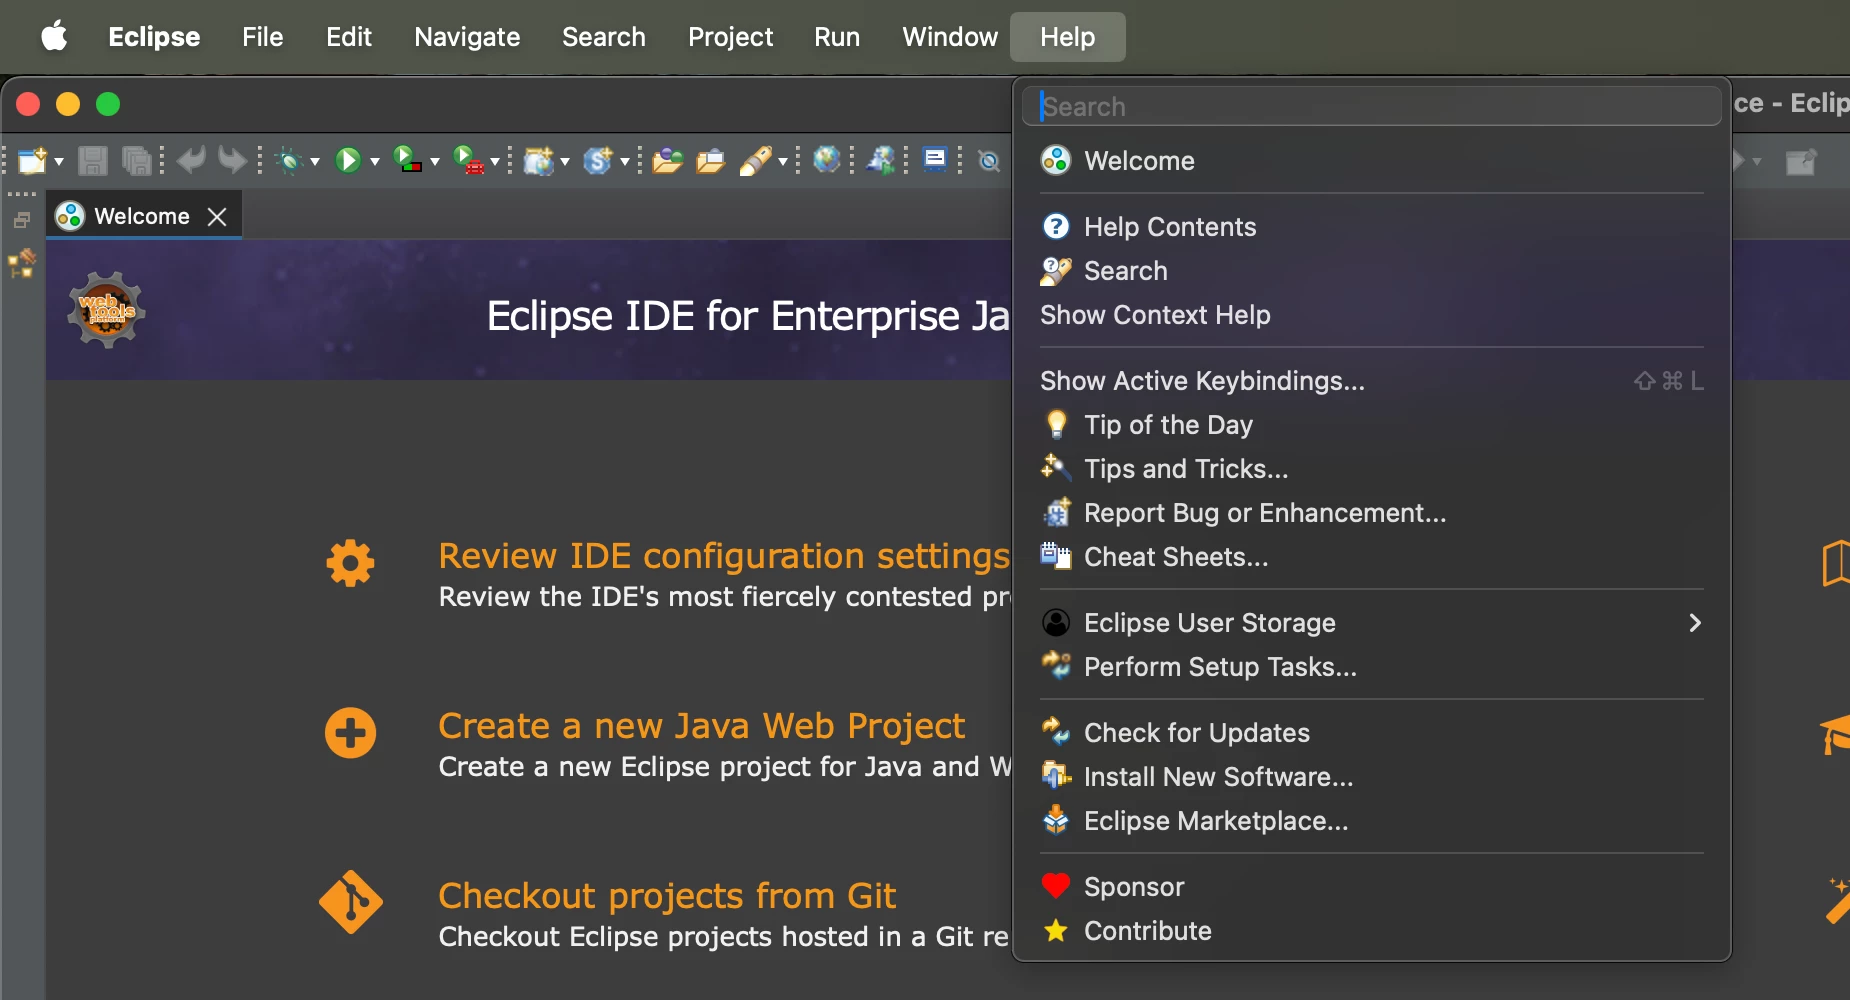Choose Tip of the Day

pyautogui.click(x=1372, y=425)
